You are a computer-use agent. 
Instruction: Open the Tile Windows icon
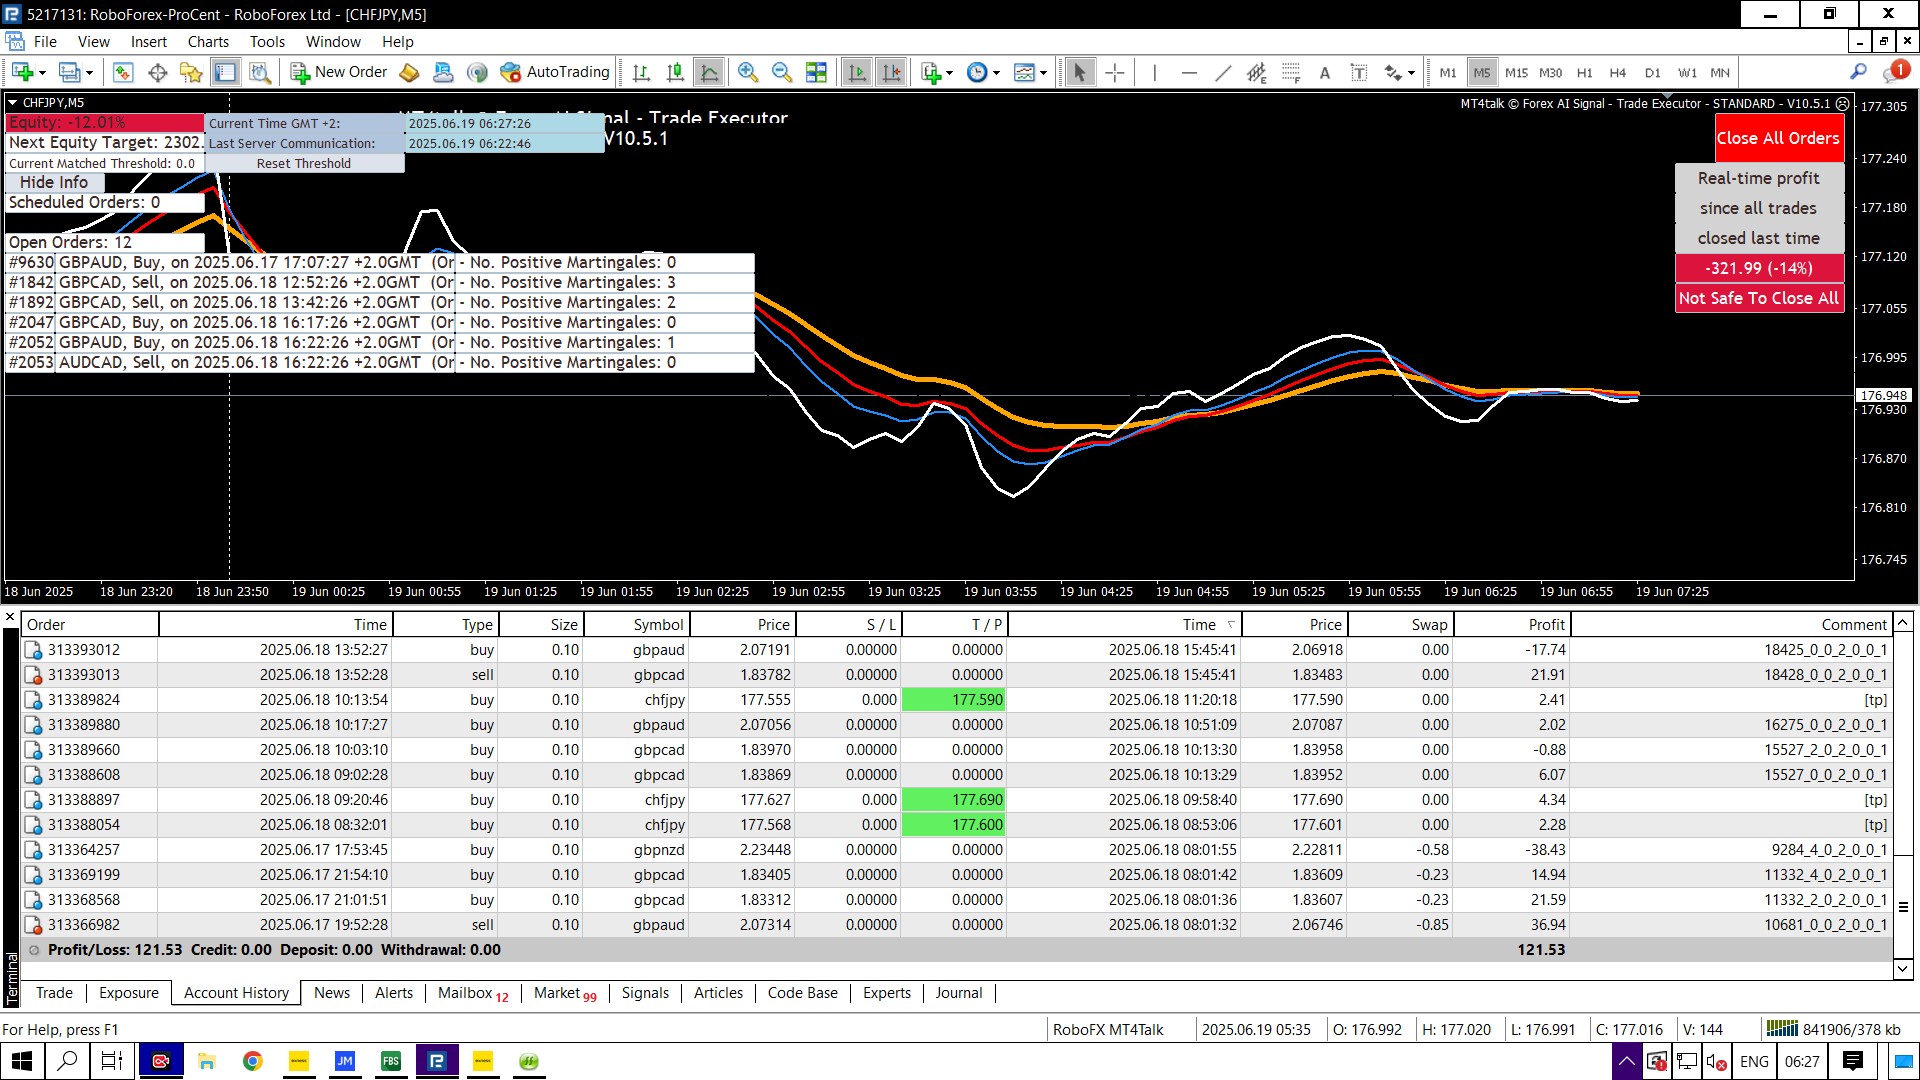[x=817, y=72]
